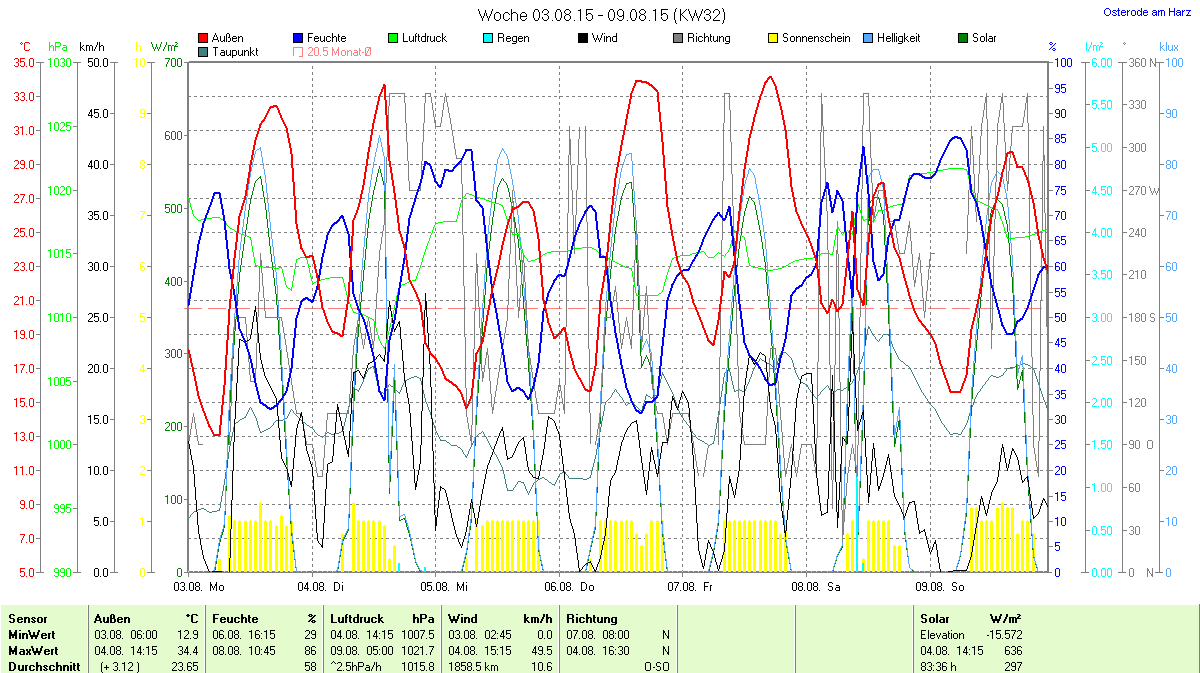Click the Luftdruck hPa column header
This screenshot has width=1200, height=673.
coord(385,619)
